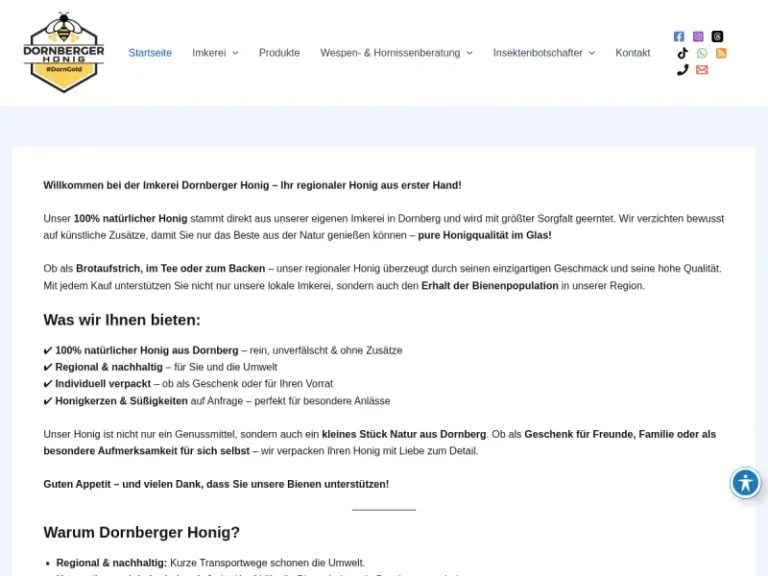Open the Wespen- & Hornissenberatung menu item
This screenshot has width=768, height=576.
point(390,53)
